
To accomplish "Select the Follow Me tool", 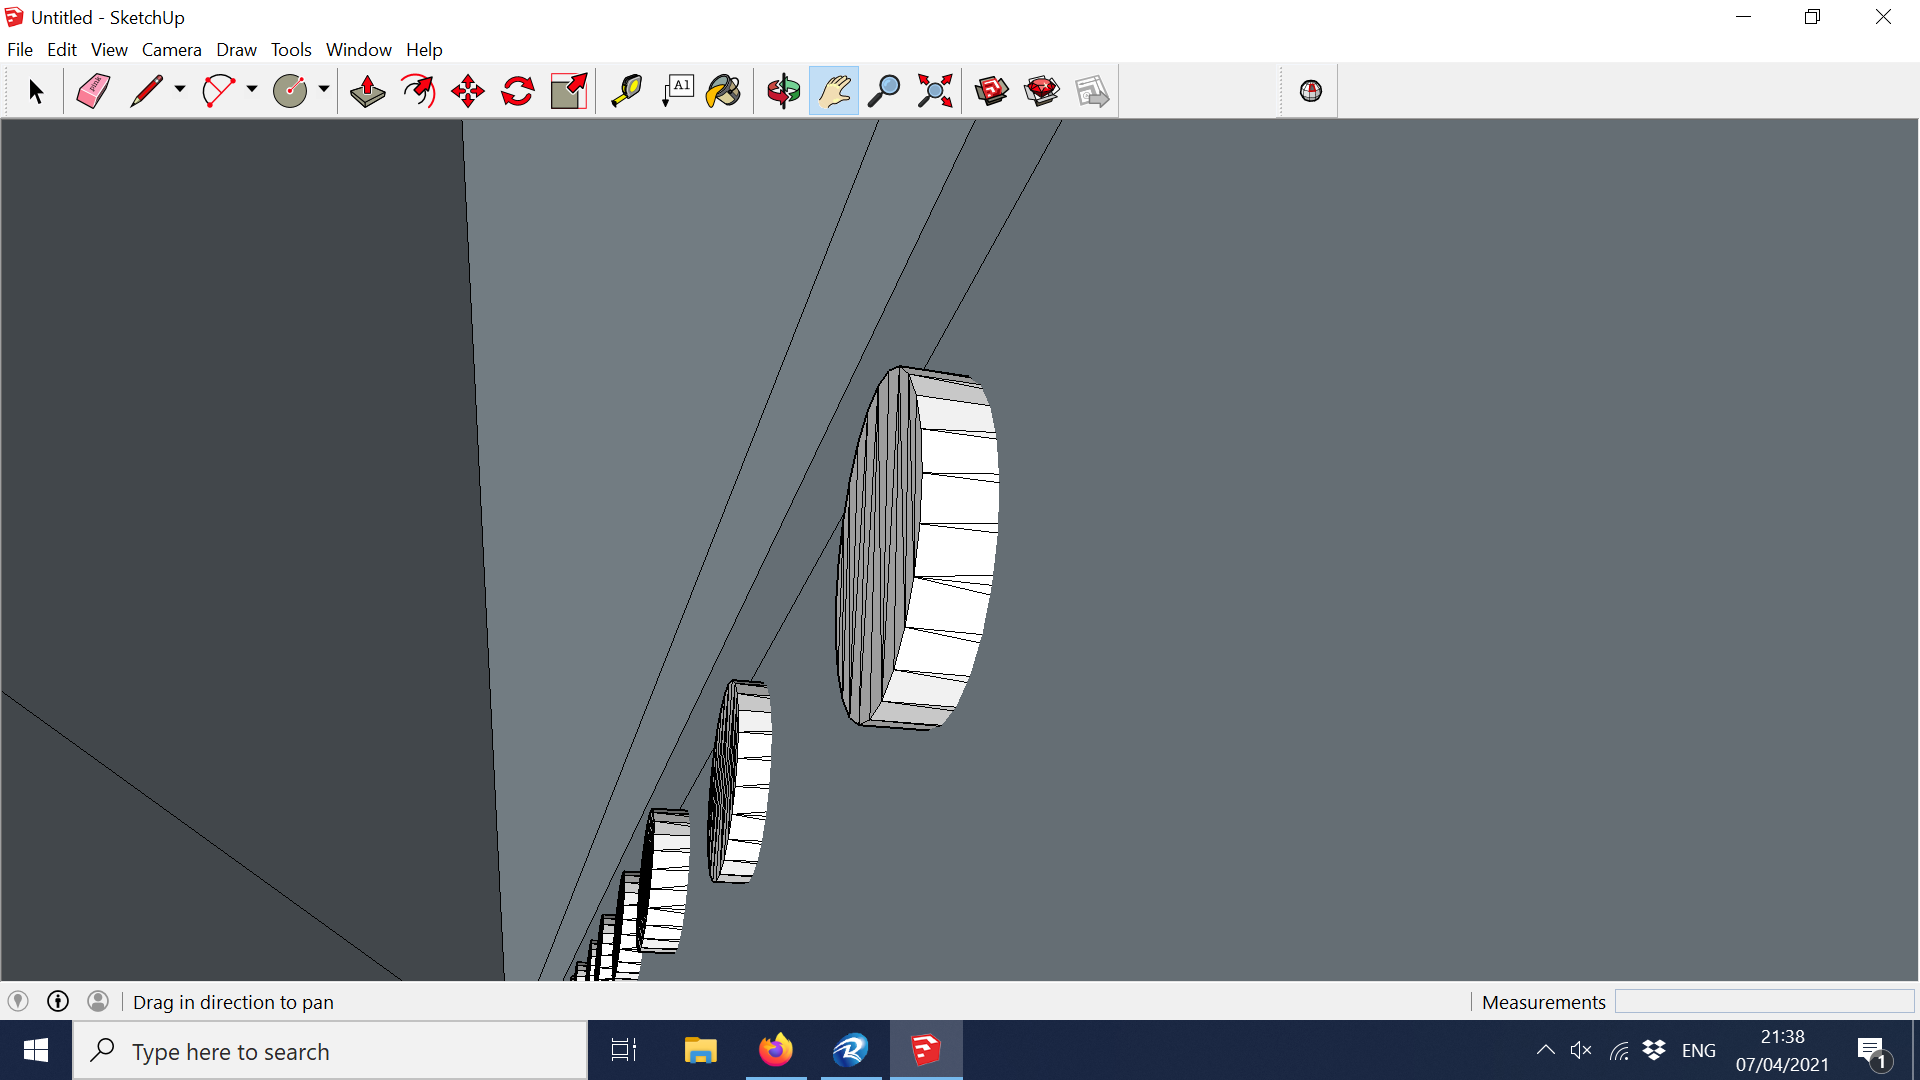I will (x=417, y=90).
